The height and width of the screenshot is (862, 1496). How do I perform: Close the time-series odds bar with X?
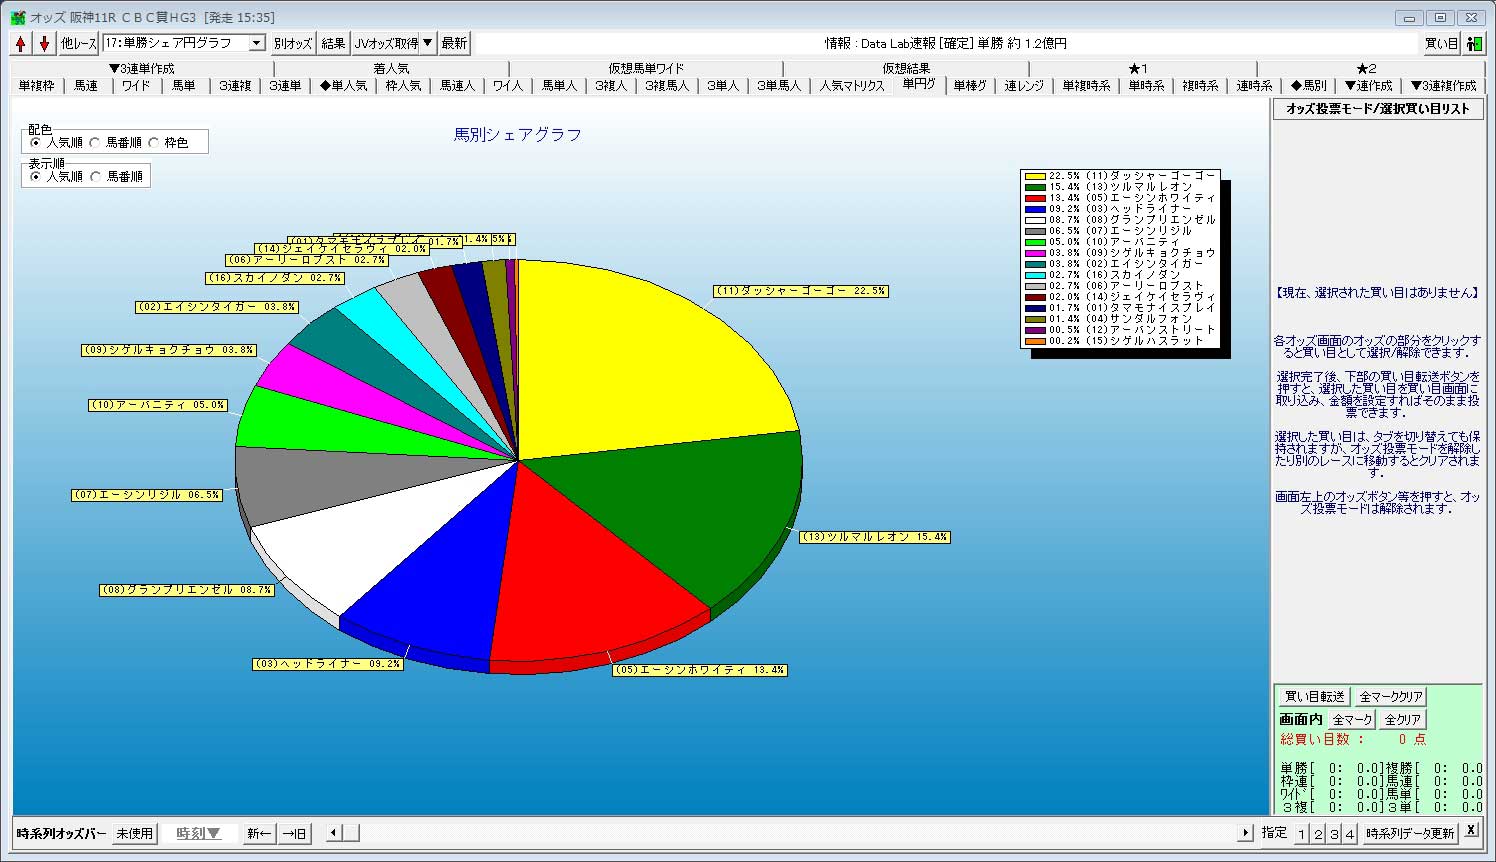[1471, 831]
